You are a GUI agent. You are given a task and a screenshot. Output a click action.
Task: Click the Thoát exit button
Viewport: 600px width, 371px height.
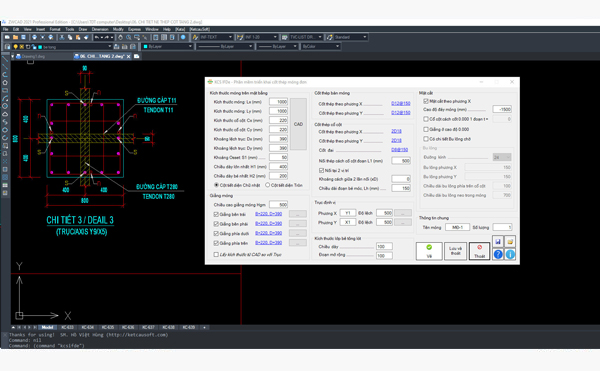coord(479,251)
